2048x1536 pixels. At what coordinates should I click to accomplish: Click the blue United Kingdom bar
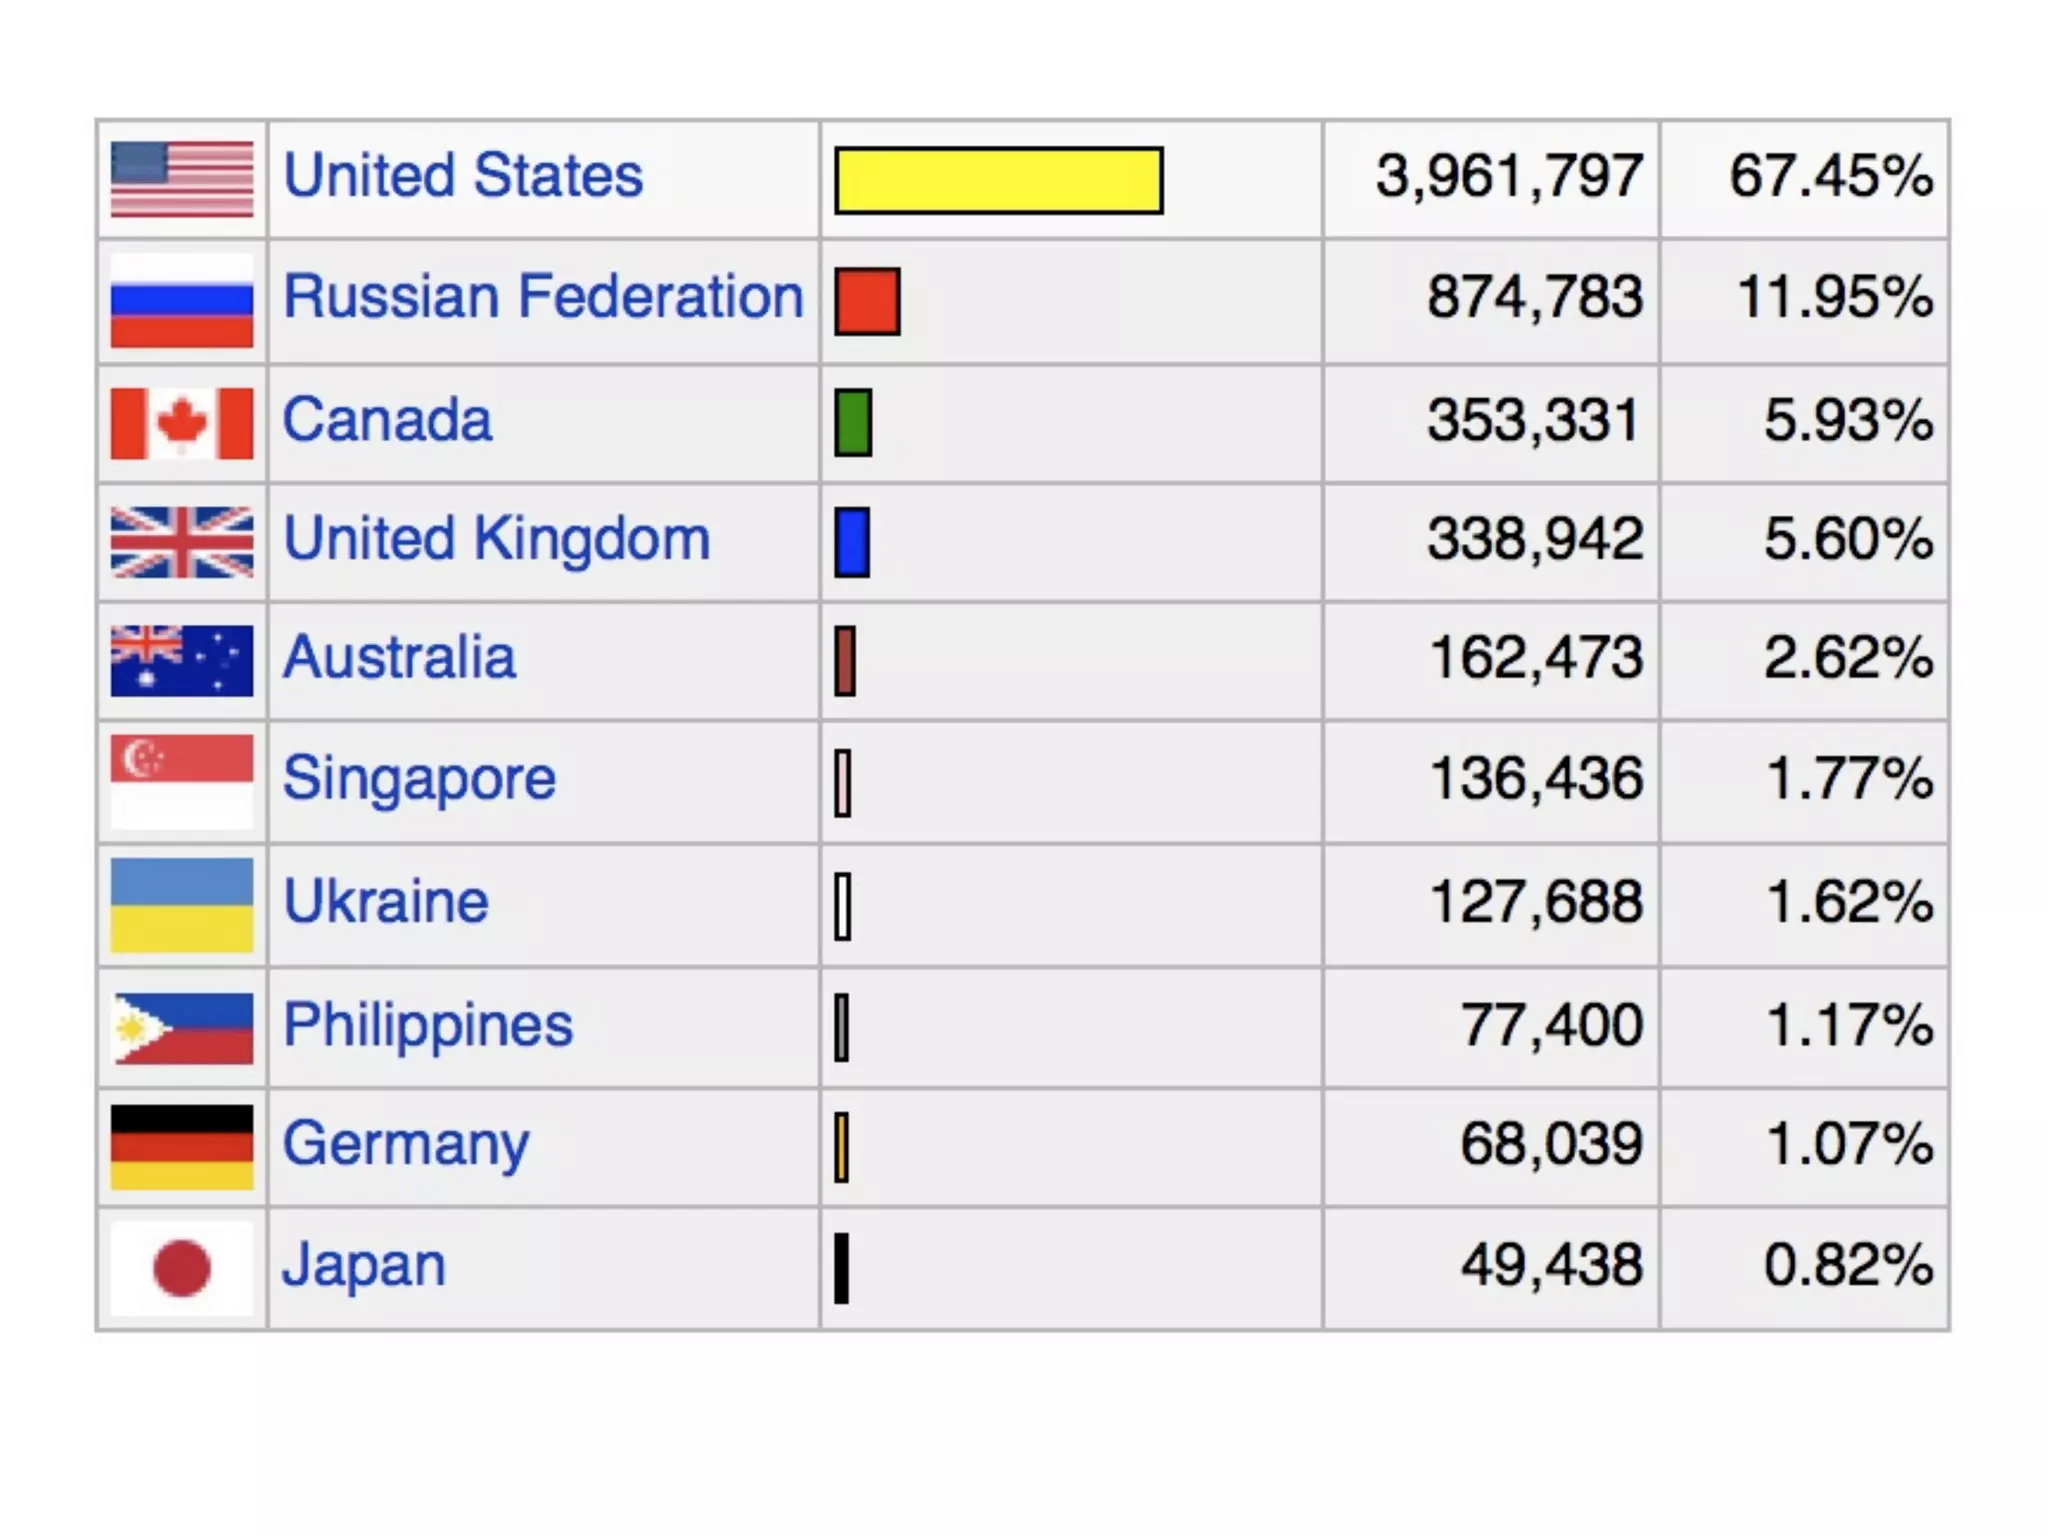point(852,542)
